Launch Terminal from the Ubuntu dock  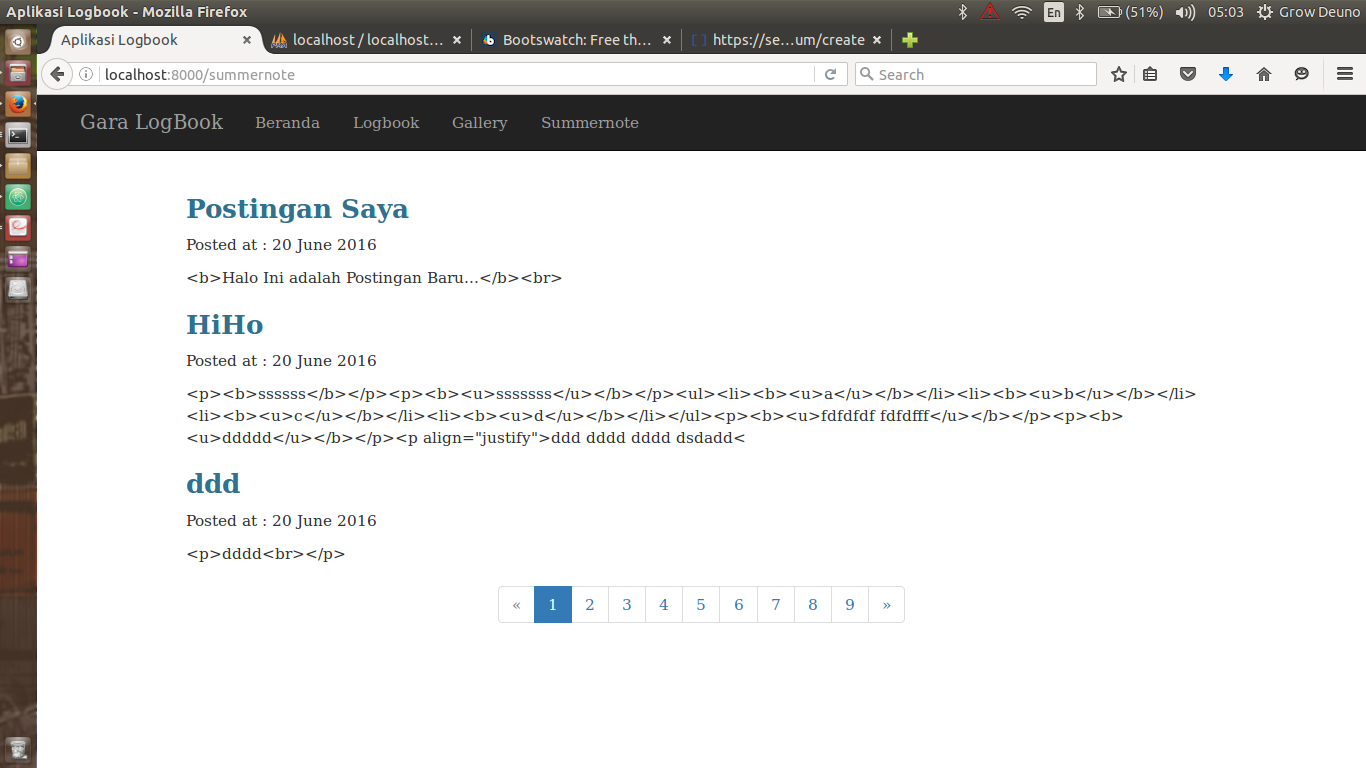click(x=18, y=135)
